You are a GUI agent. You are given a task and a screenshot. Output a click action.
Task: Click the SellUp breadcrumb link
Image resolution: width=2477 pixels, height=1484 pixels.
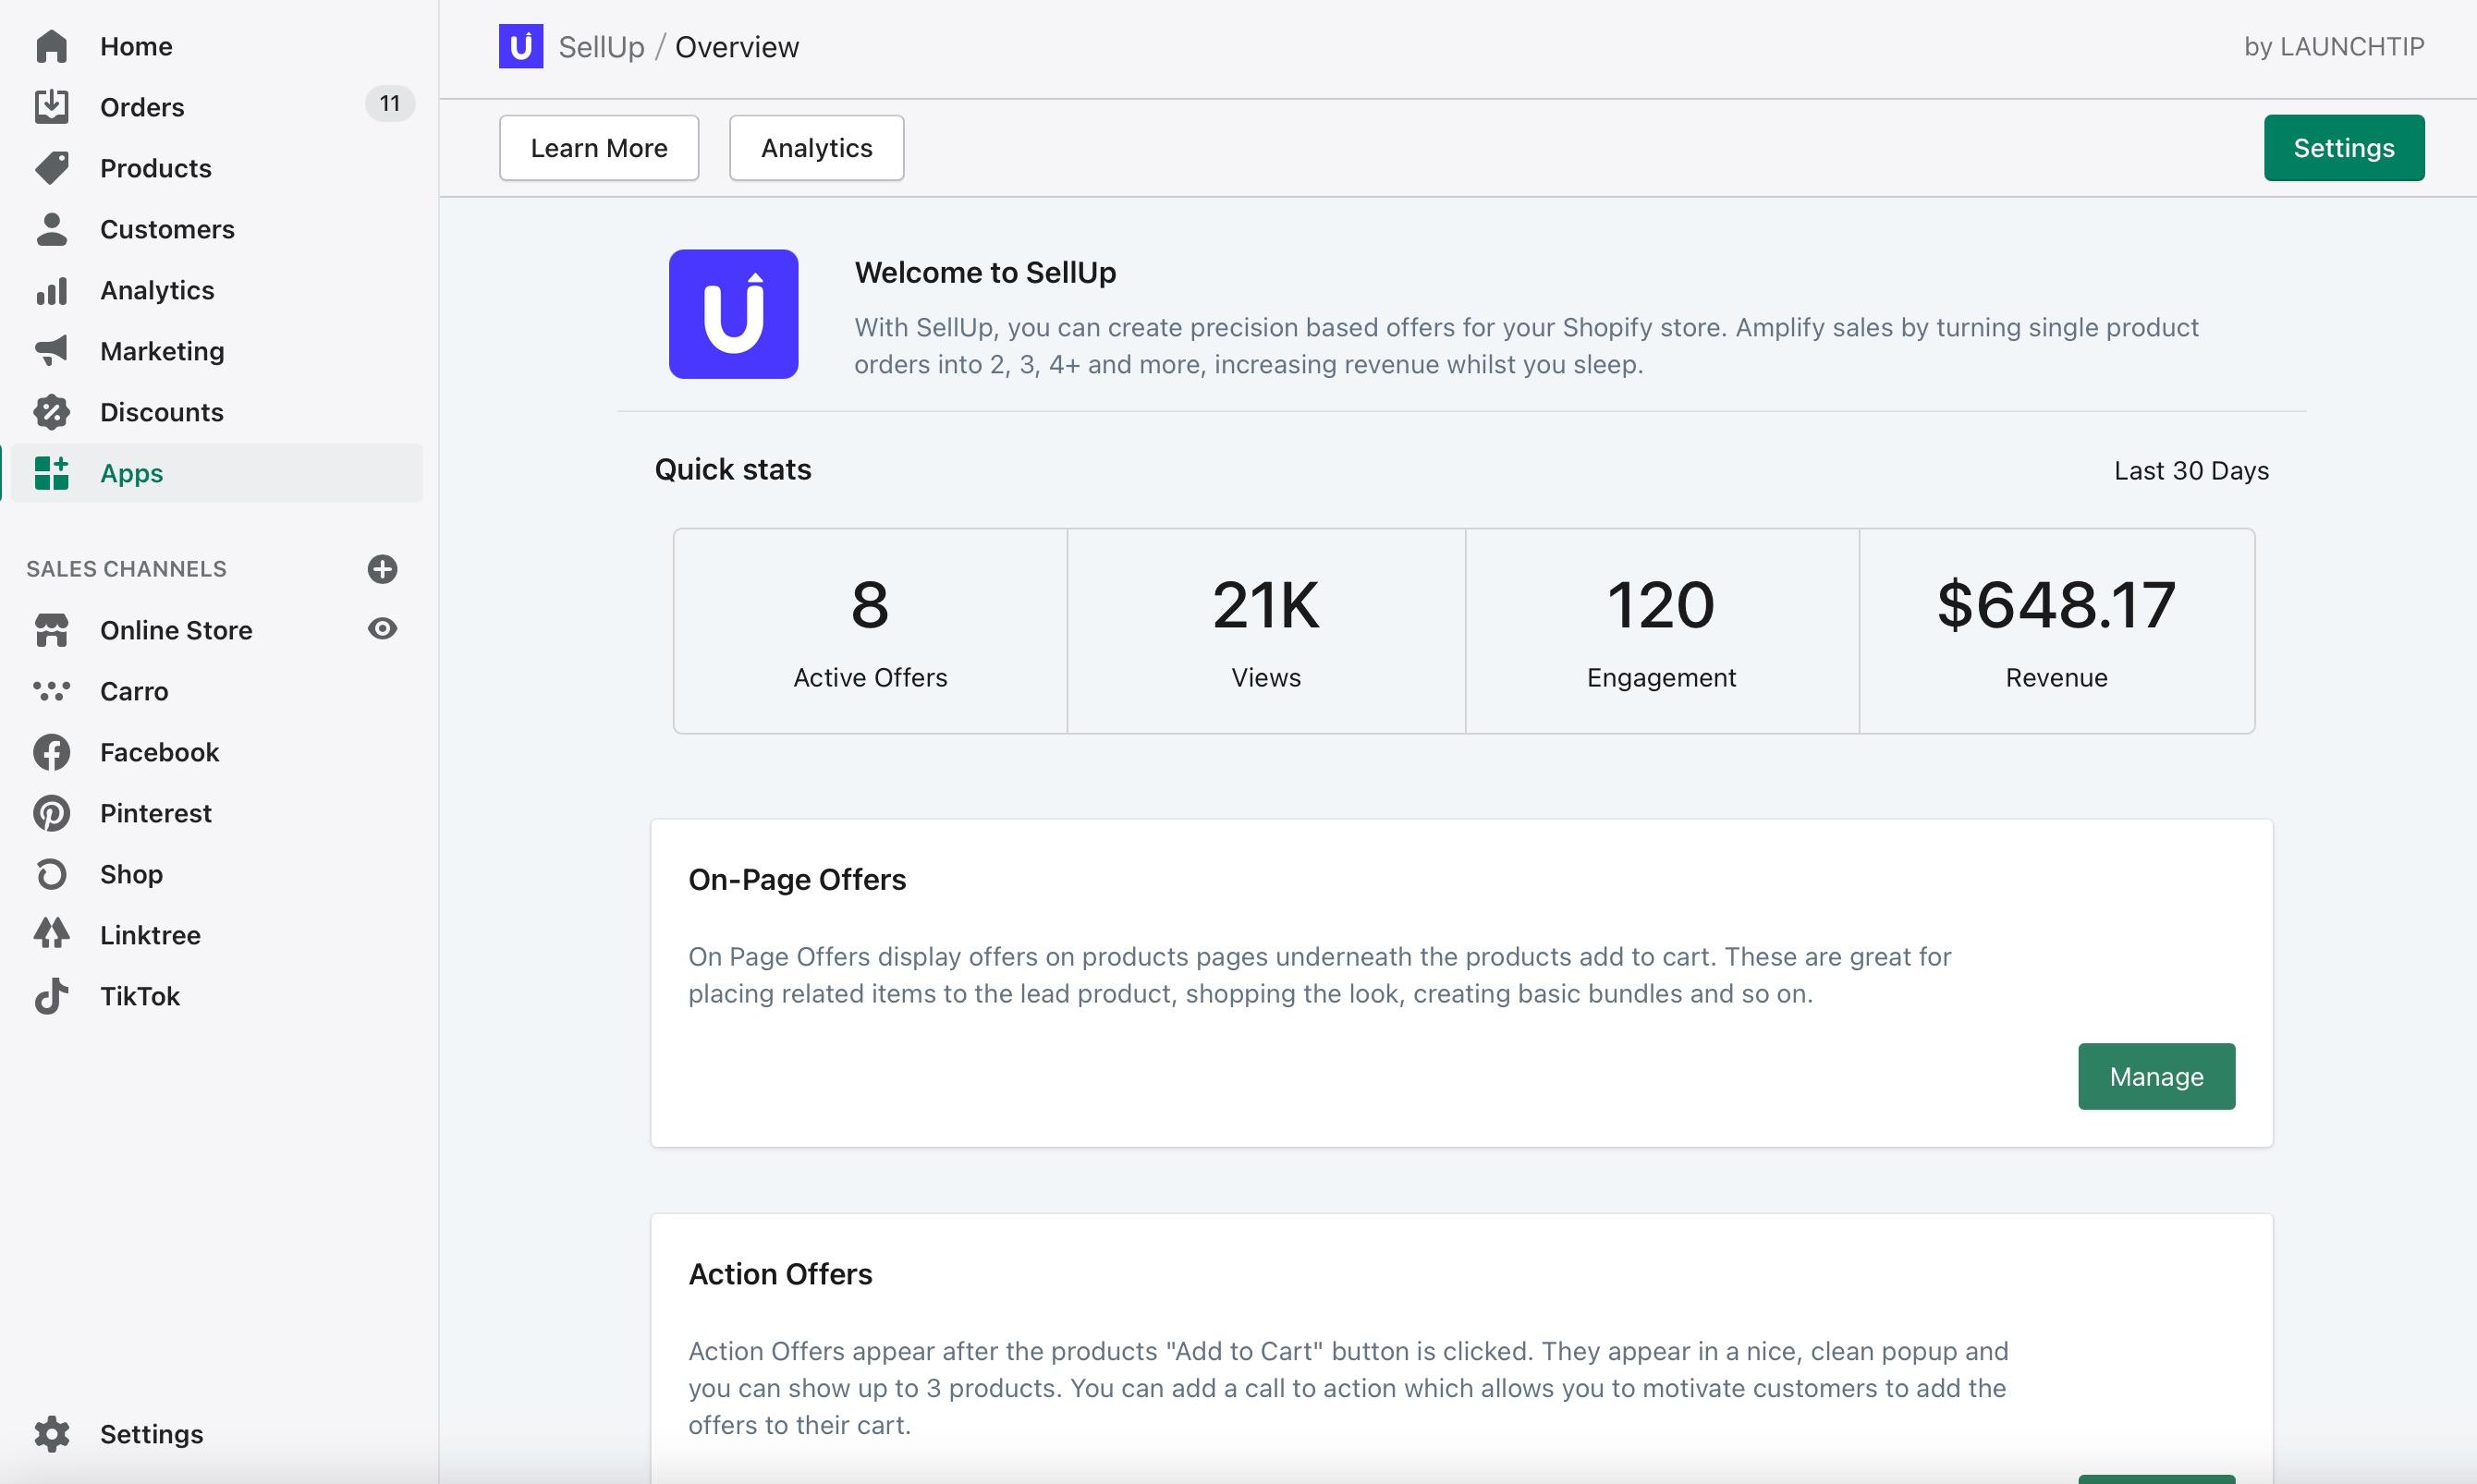click(601, 47)
